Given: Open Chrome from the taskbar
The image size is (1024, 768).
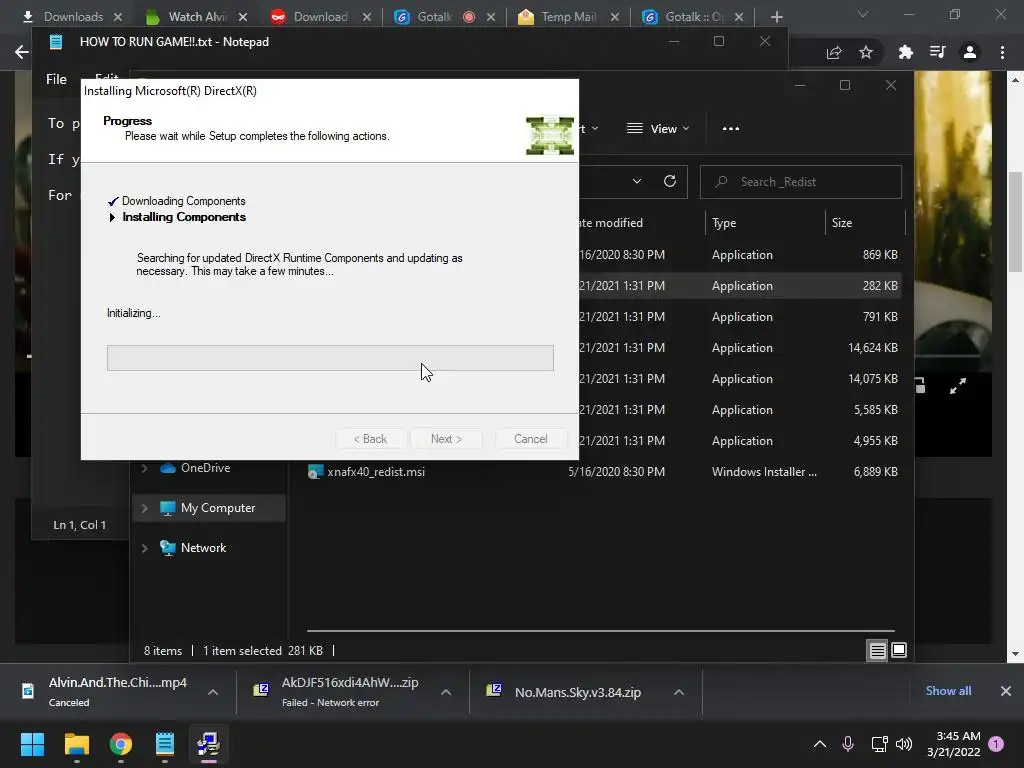Looking at the screenshot, I should 121,744.
